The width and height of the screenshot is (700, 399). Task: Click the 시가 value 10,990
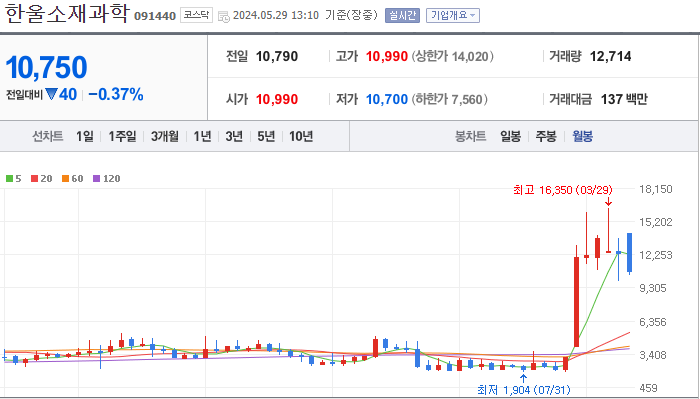click(x=277, y=99)
